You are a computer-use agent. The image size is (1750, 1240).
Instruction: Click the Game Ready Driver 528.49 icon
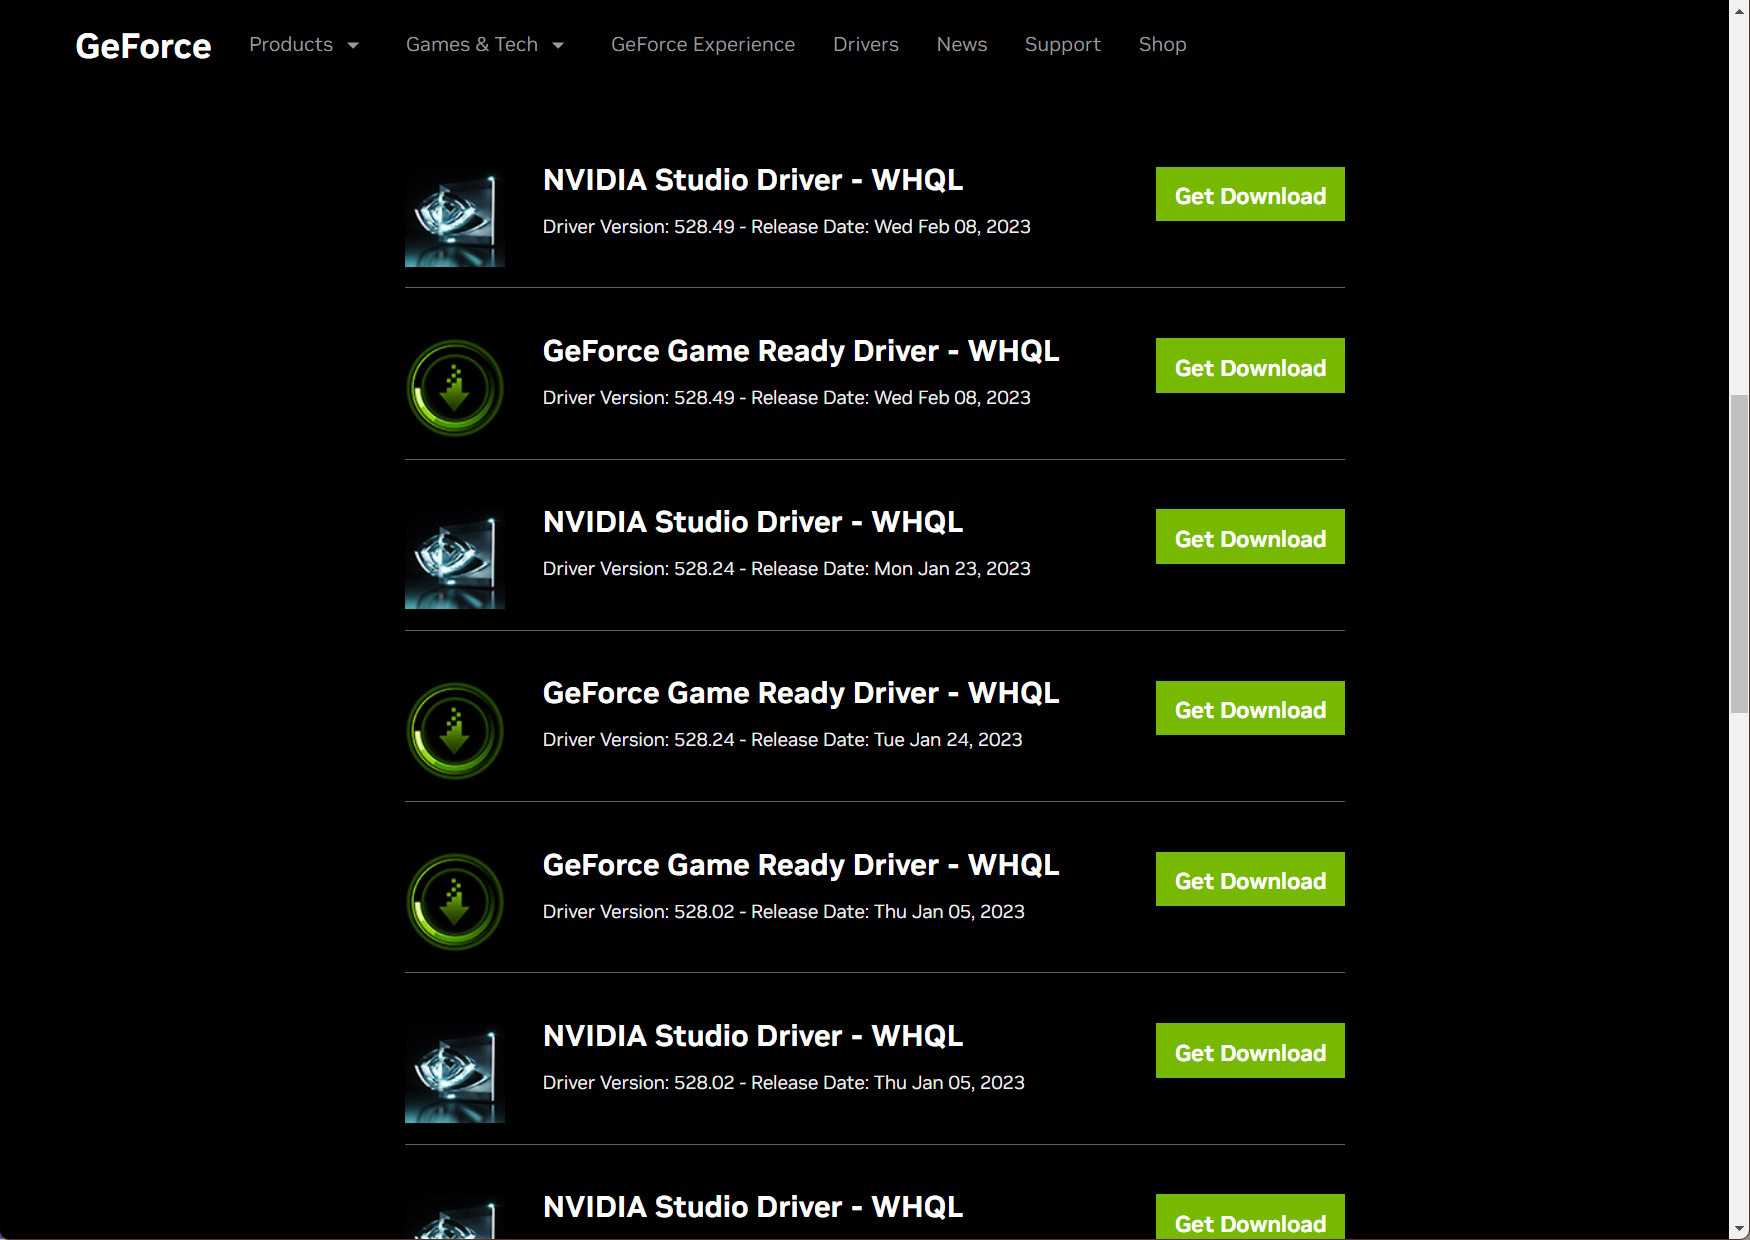[x=455, y=388]
